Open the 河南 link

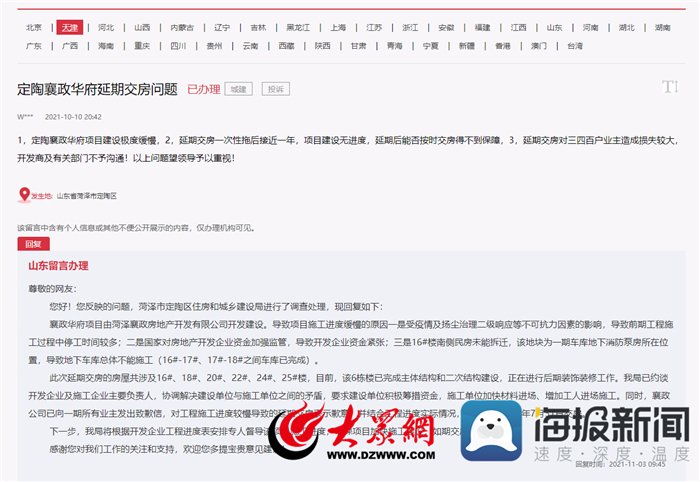591,28
